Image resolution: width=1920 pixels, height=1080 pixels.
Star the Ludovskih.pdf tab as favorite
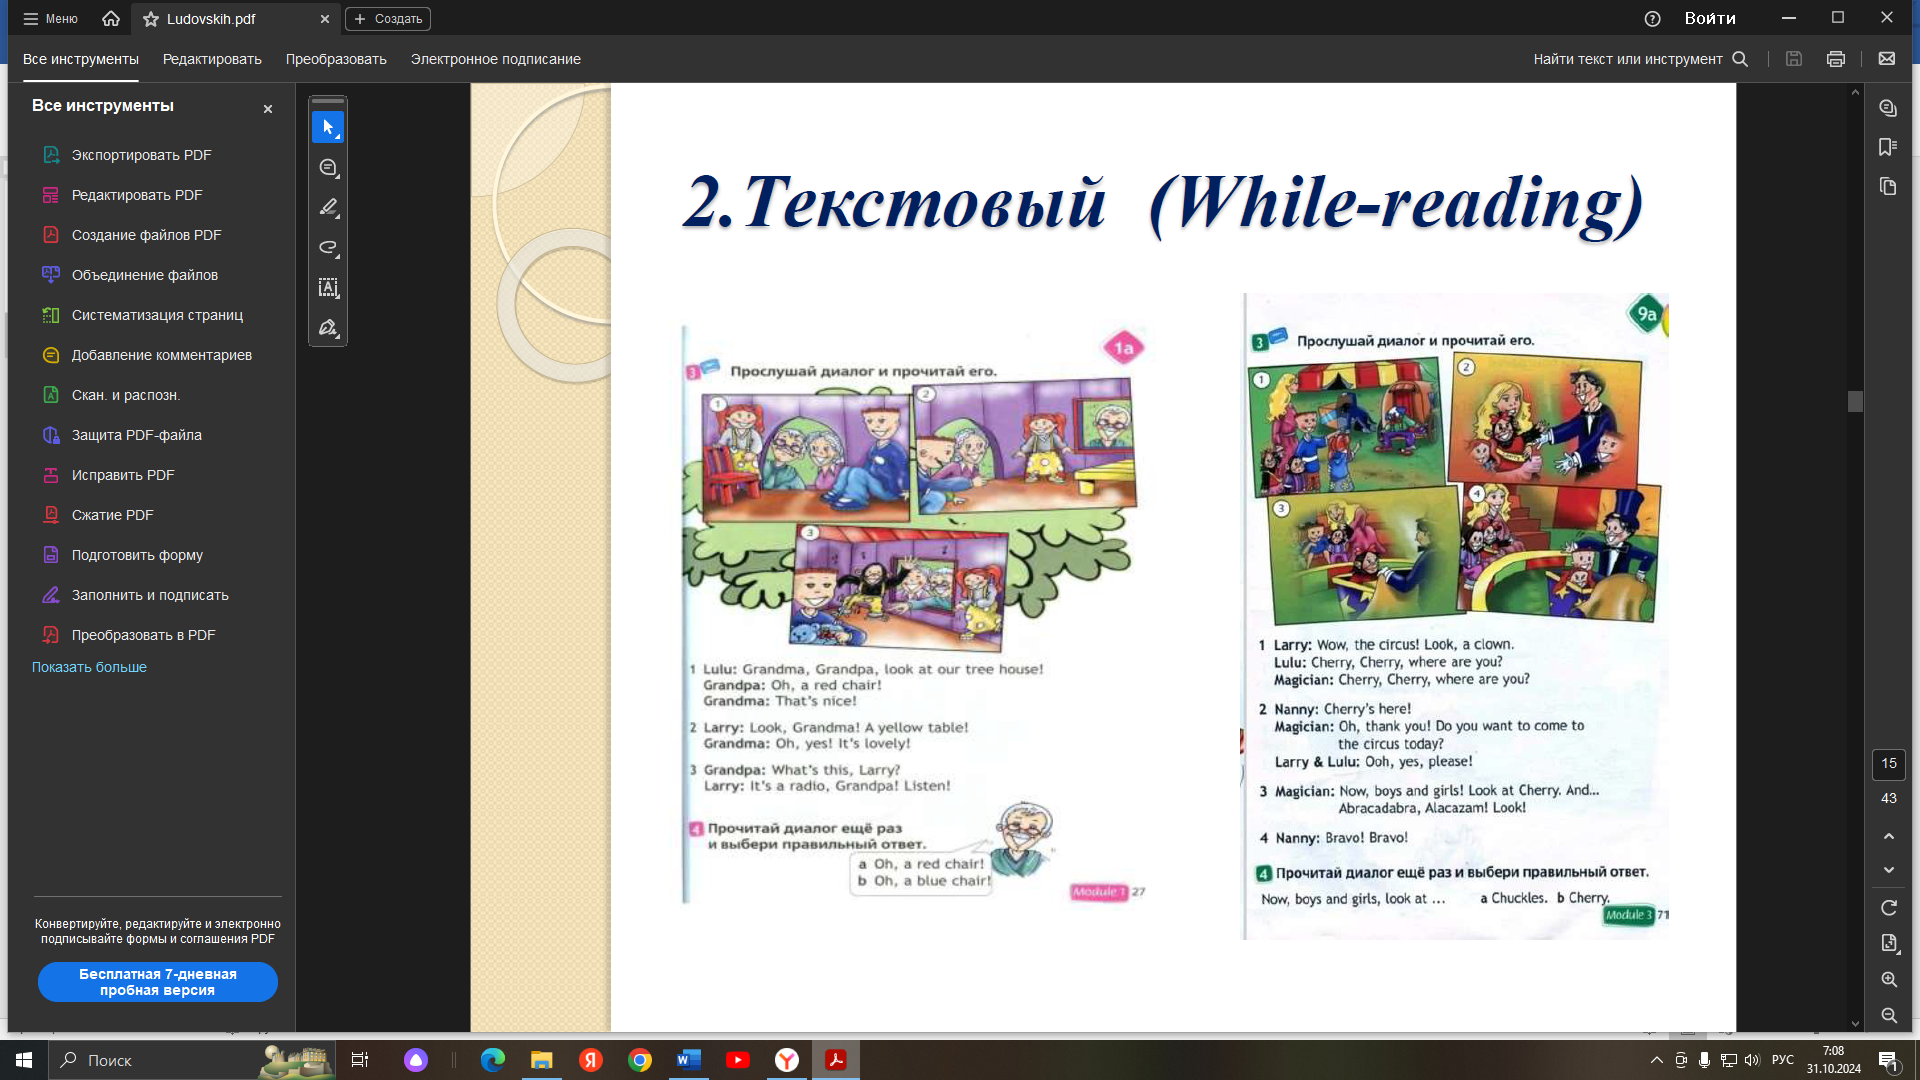click(x=151, y=19)
